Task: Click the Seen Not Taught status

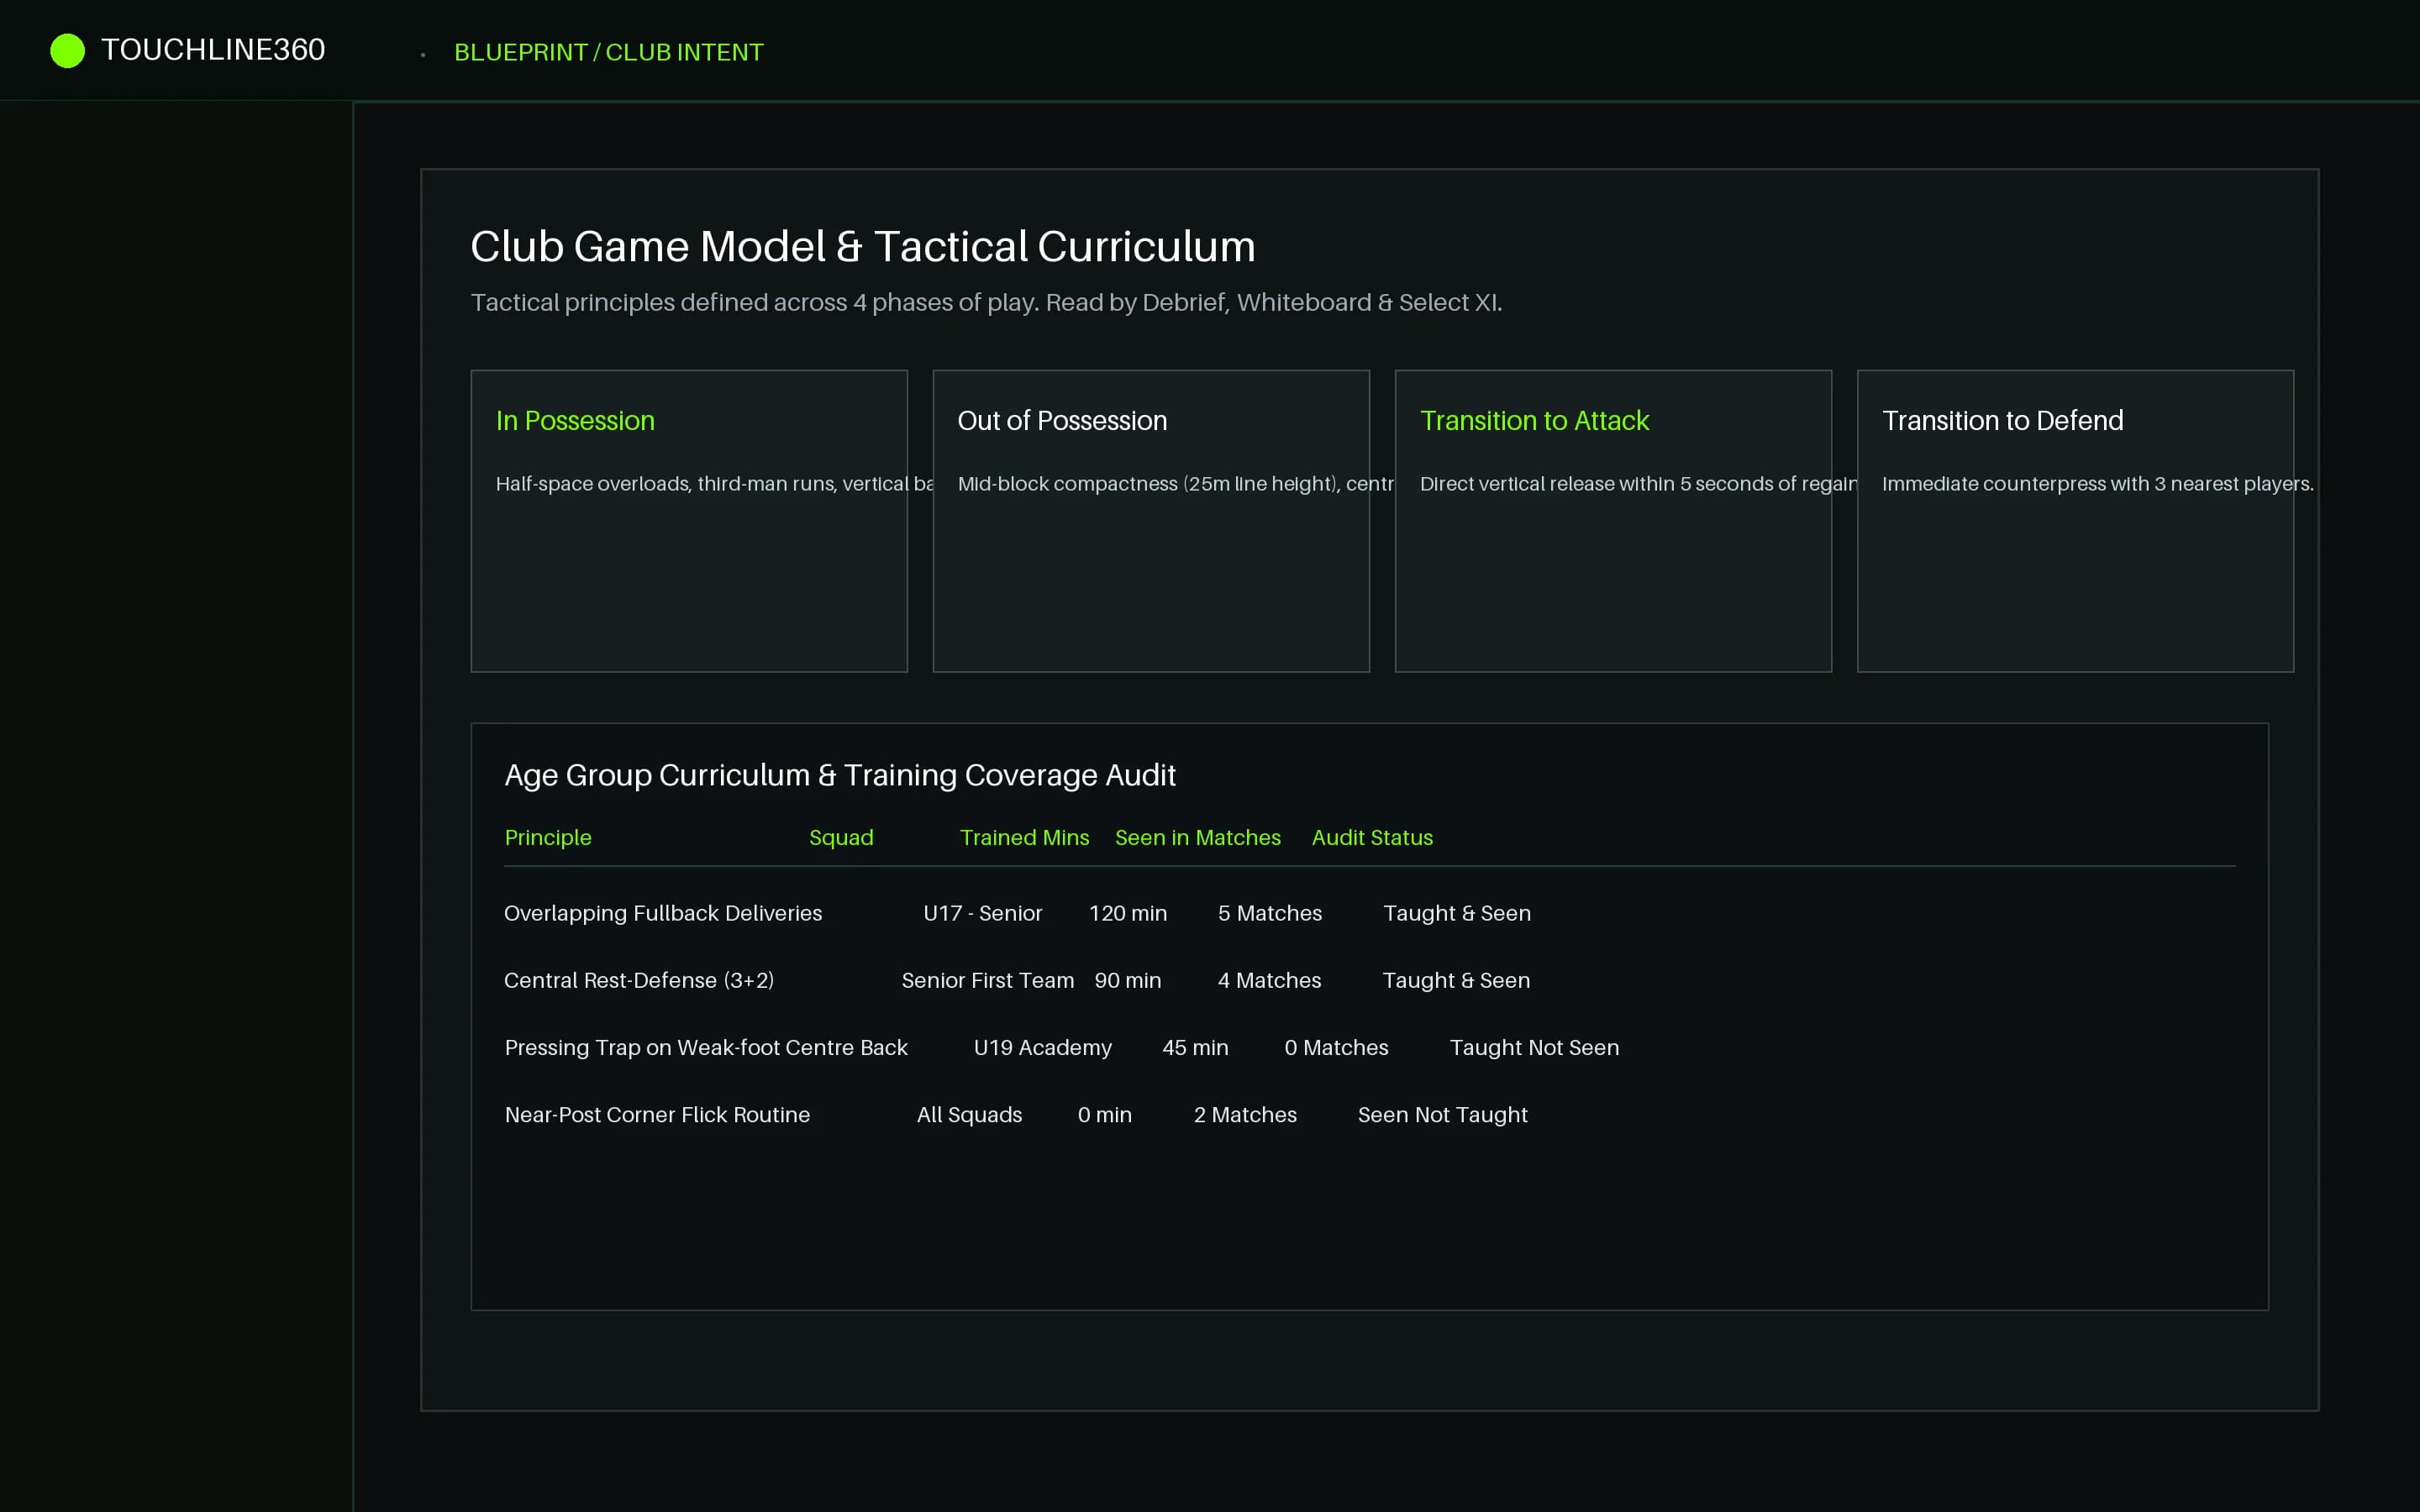Action: (x=1442, y=1114)
